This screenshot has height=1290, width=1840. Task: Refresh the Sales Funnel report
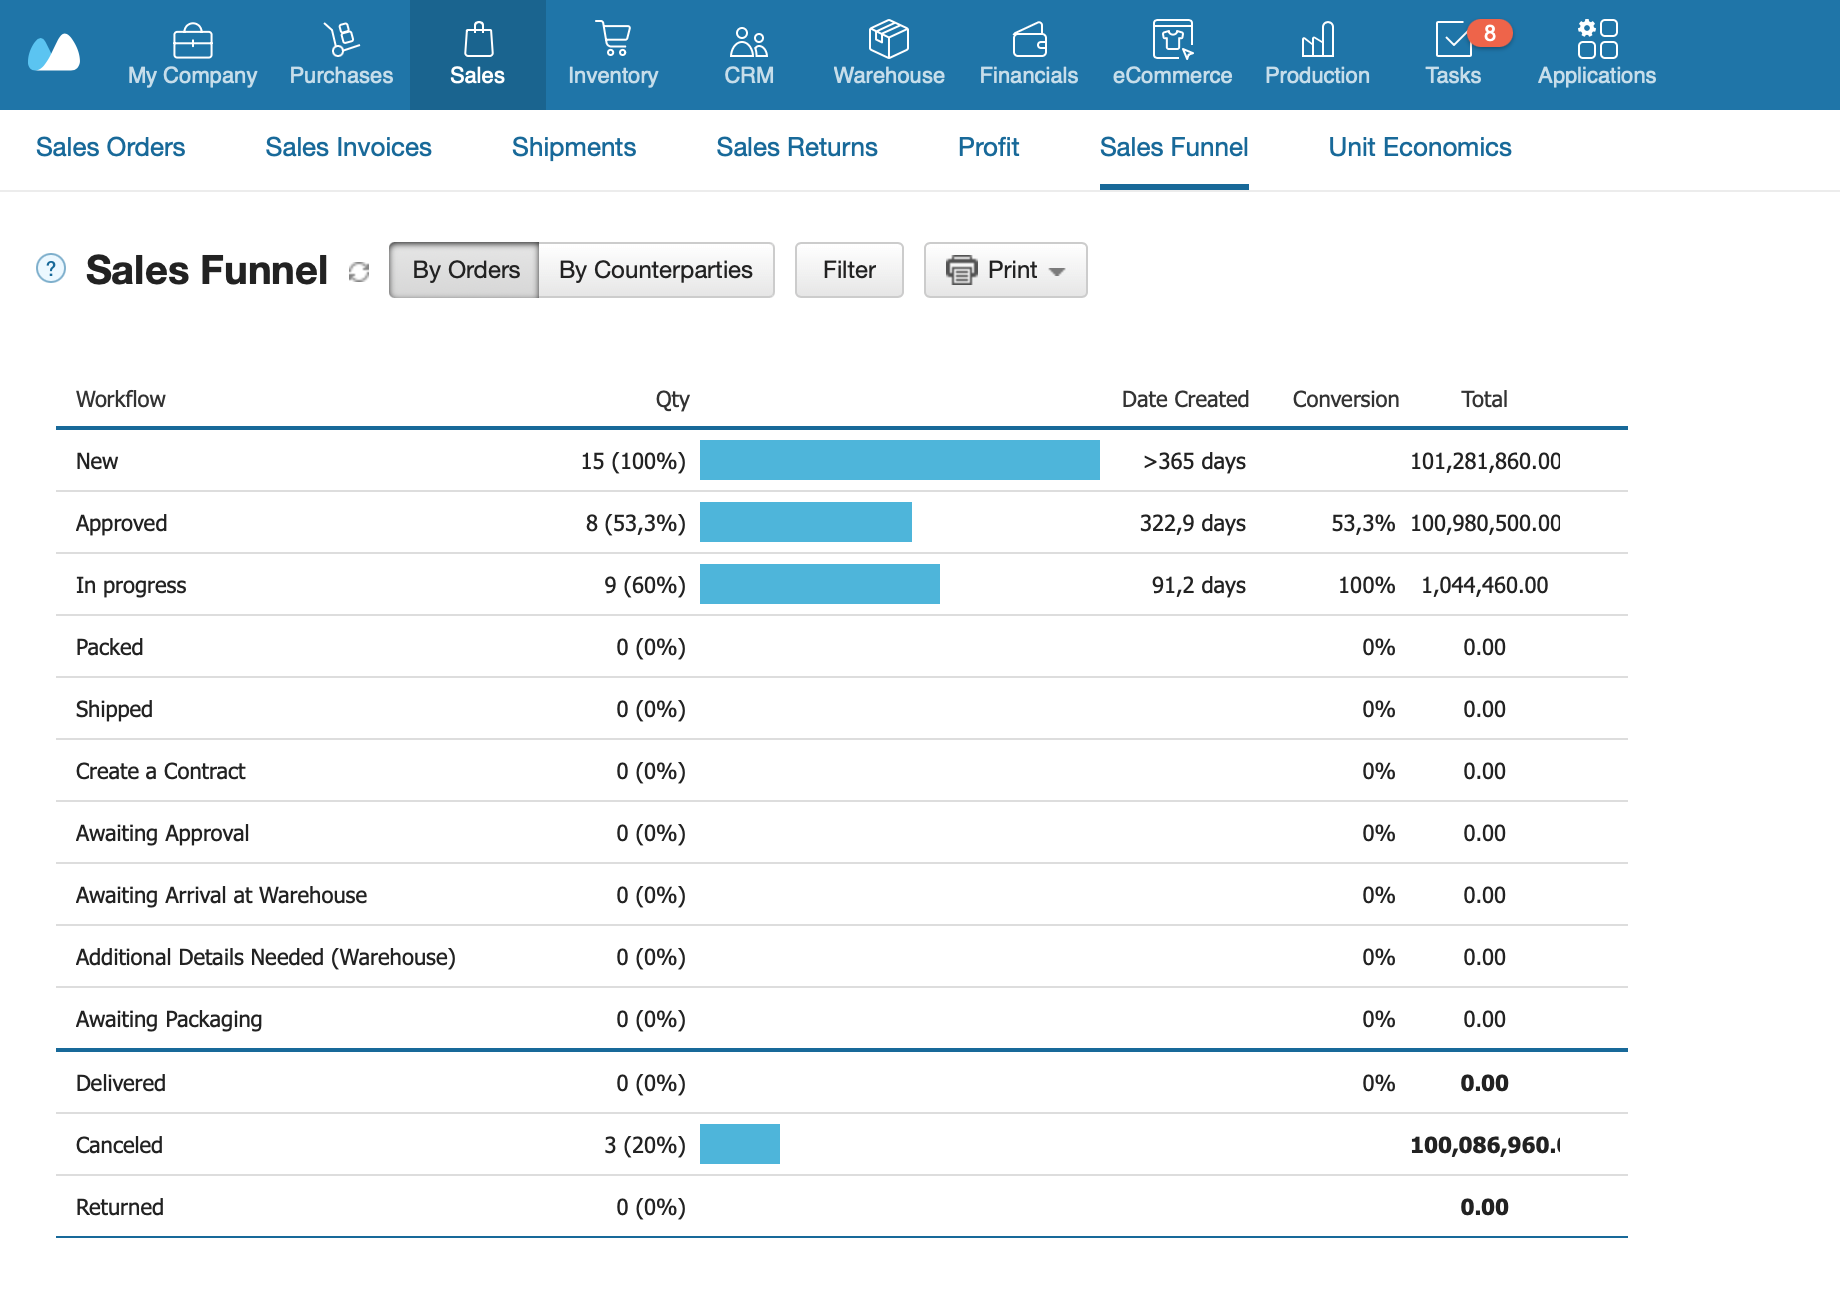[x=359, y=271]
